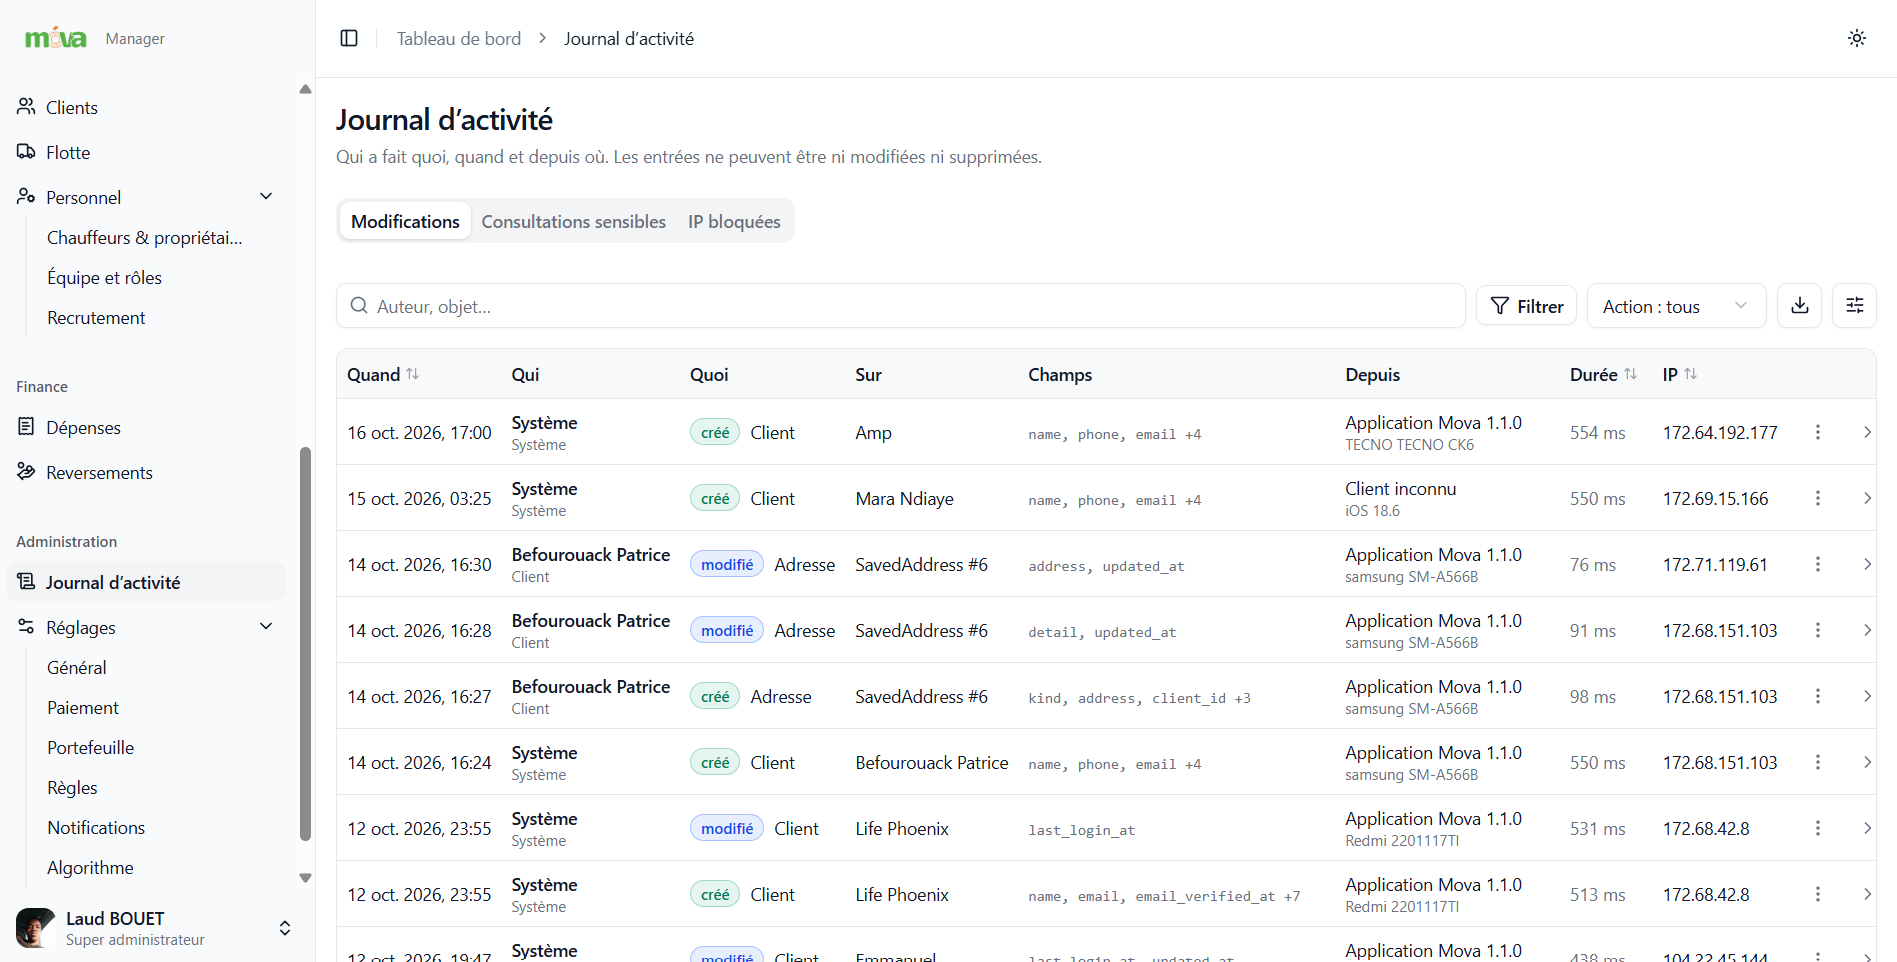Open row menu for Amp entry
This screenshot has width=1897, height=962.
1818,432
